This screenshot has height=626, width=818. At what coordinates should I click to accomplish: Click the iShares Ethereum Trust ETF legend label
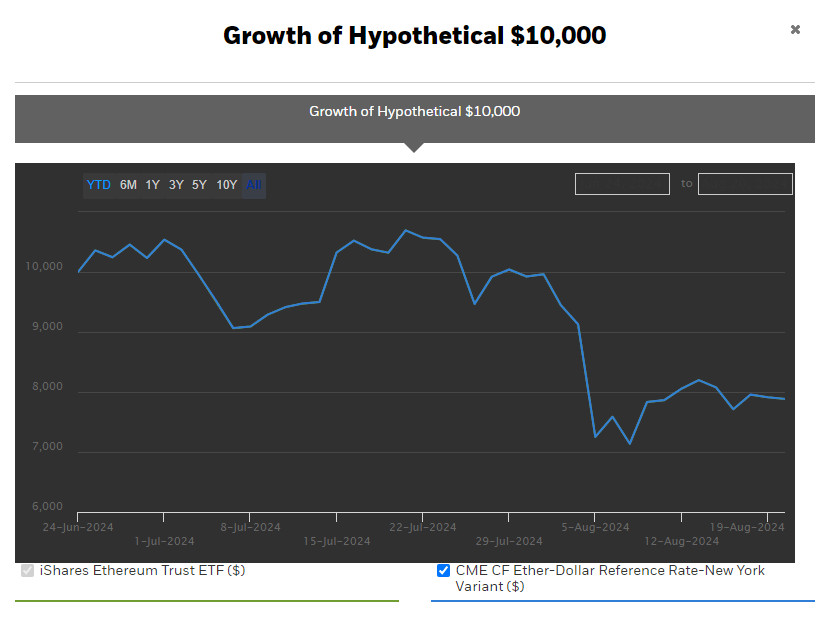[142, 571]
